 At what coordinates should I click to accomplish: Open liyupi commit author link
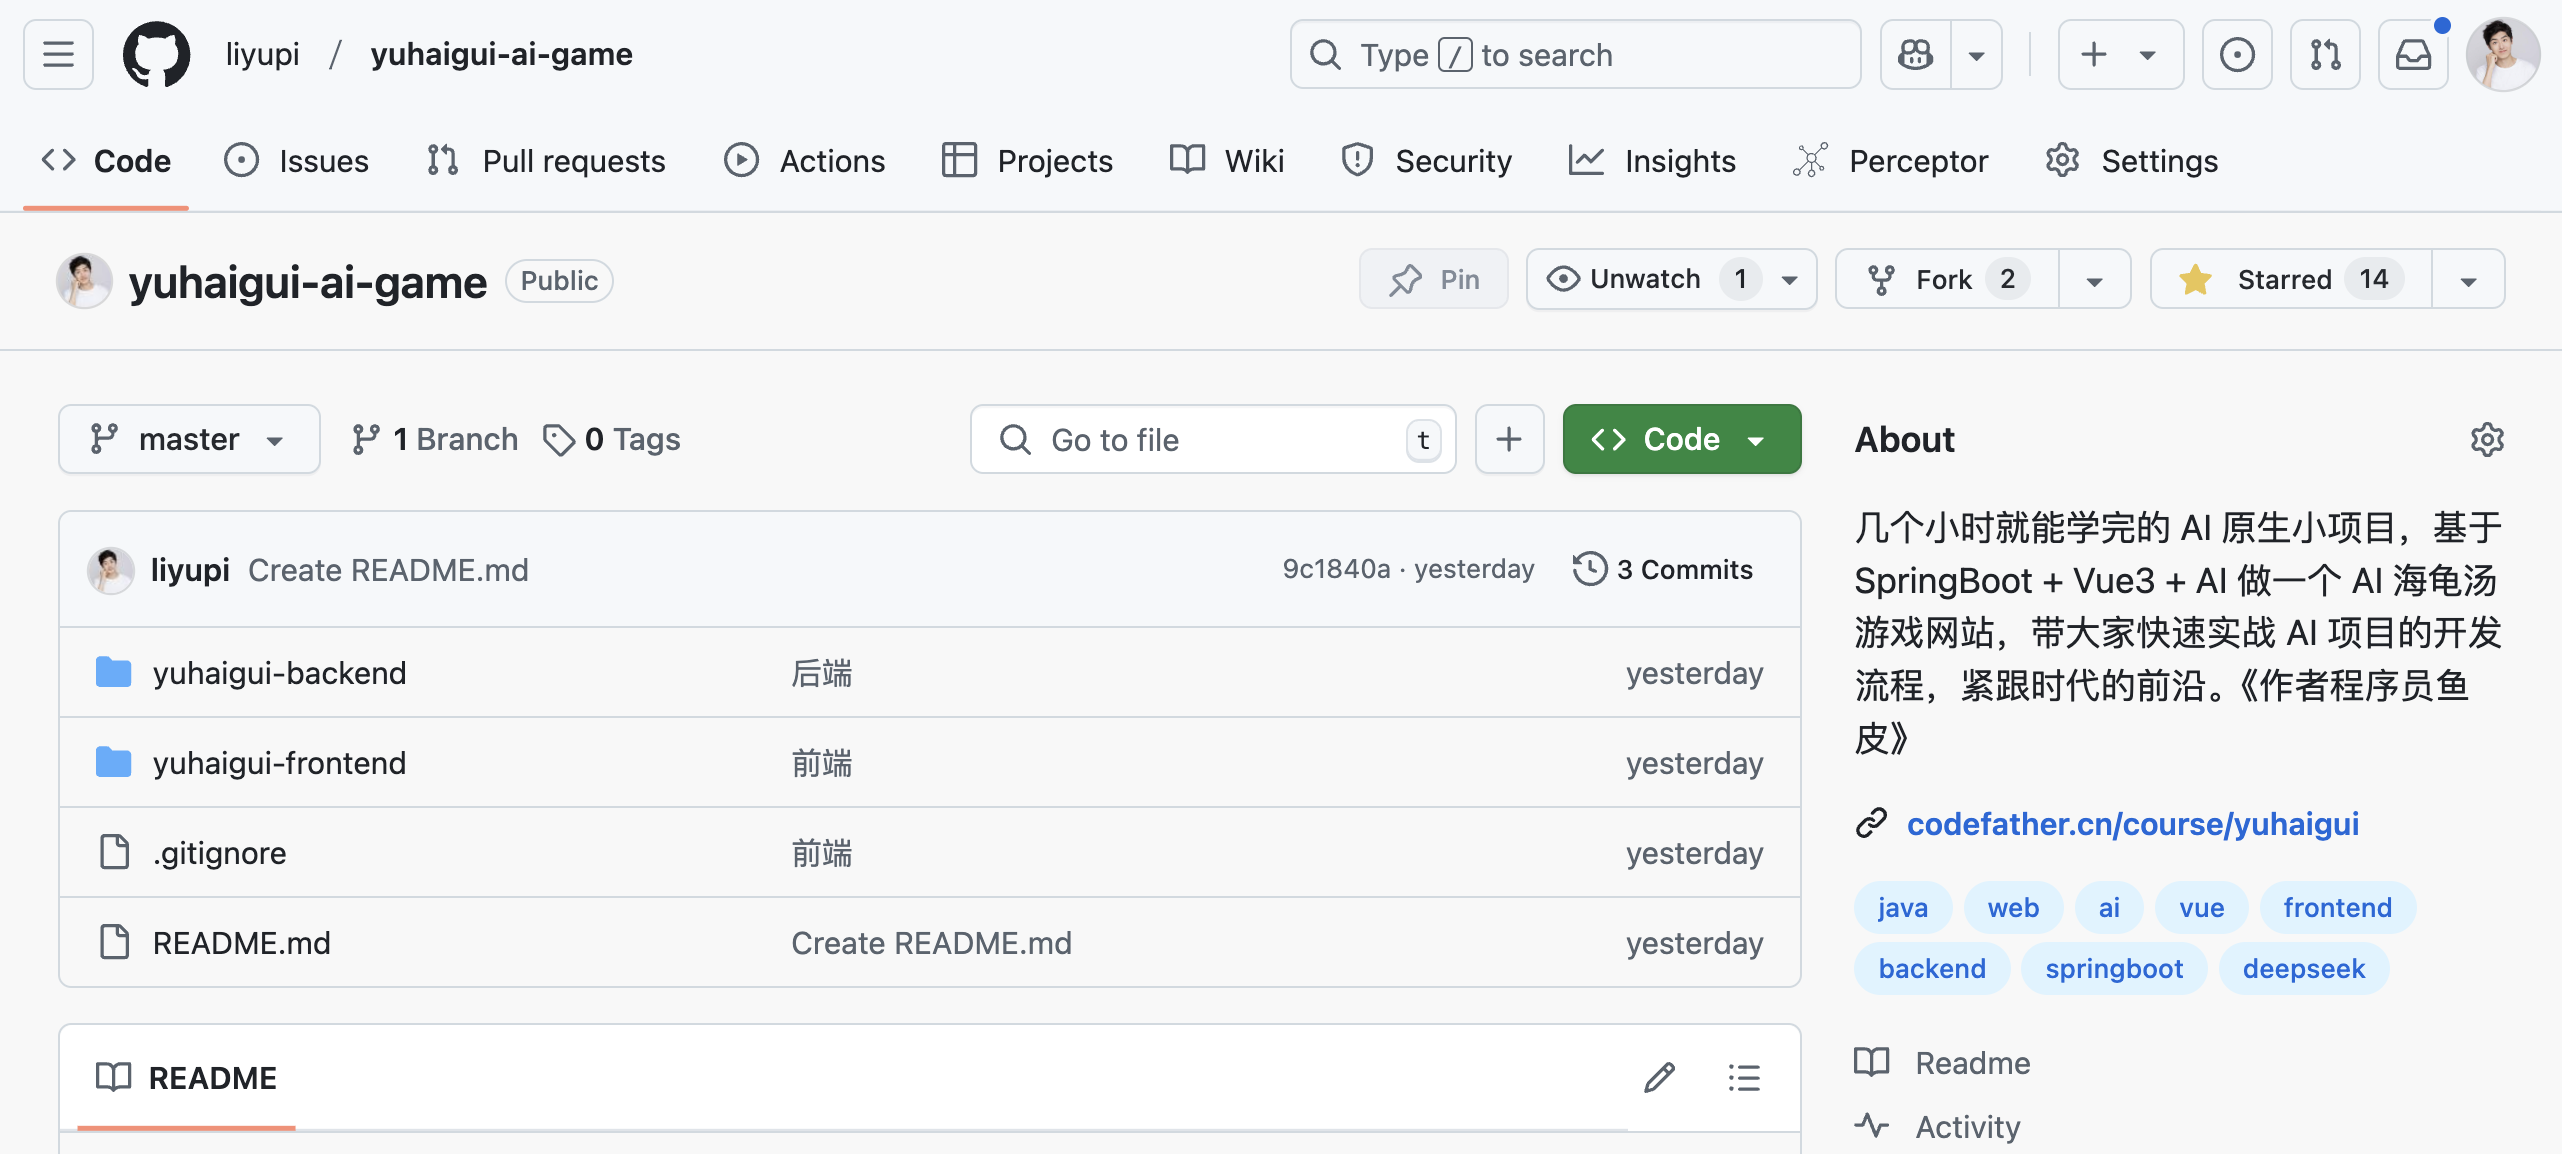coord(190,569)
